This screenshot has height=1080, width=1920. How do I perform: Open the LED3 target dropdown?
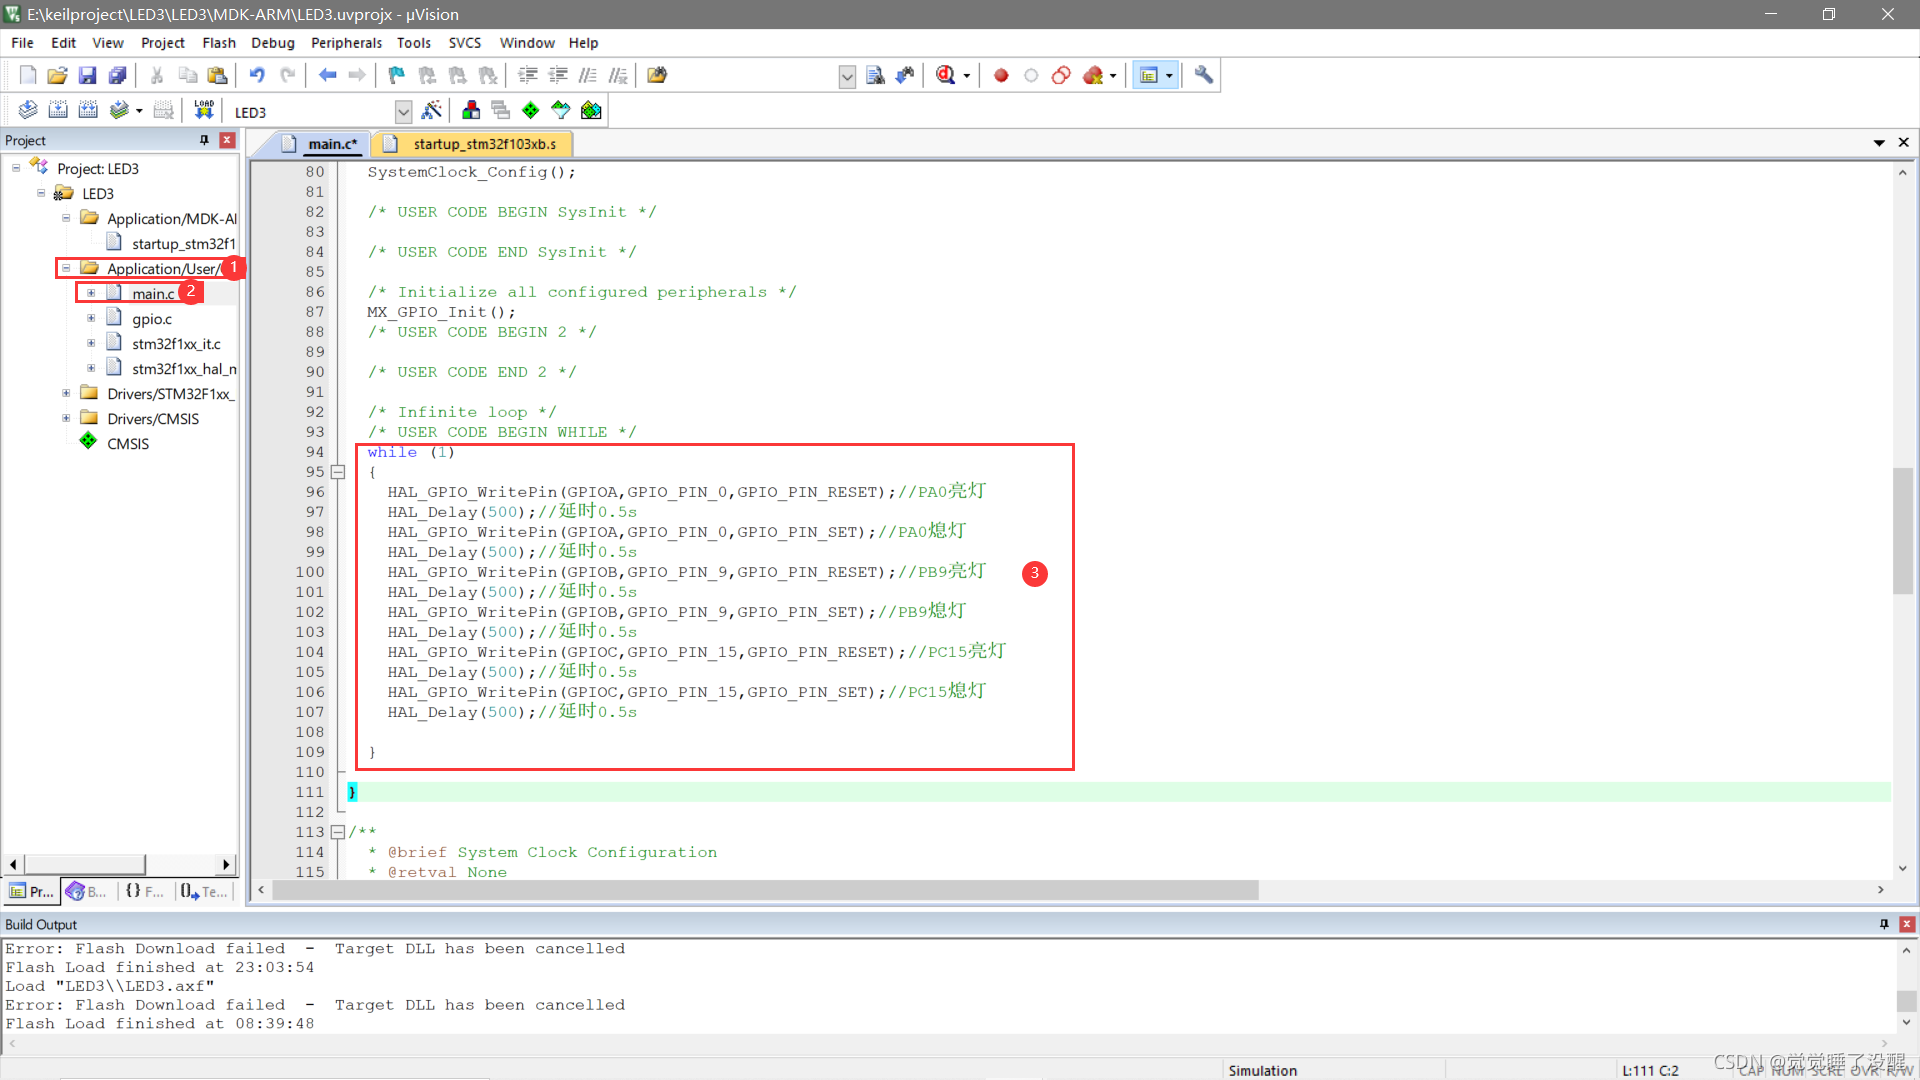403,111
